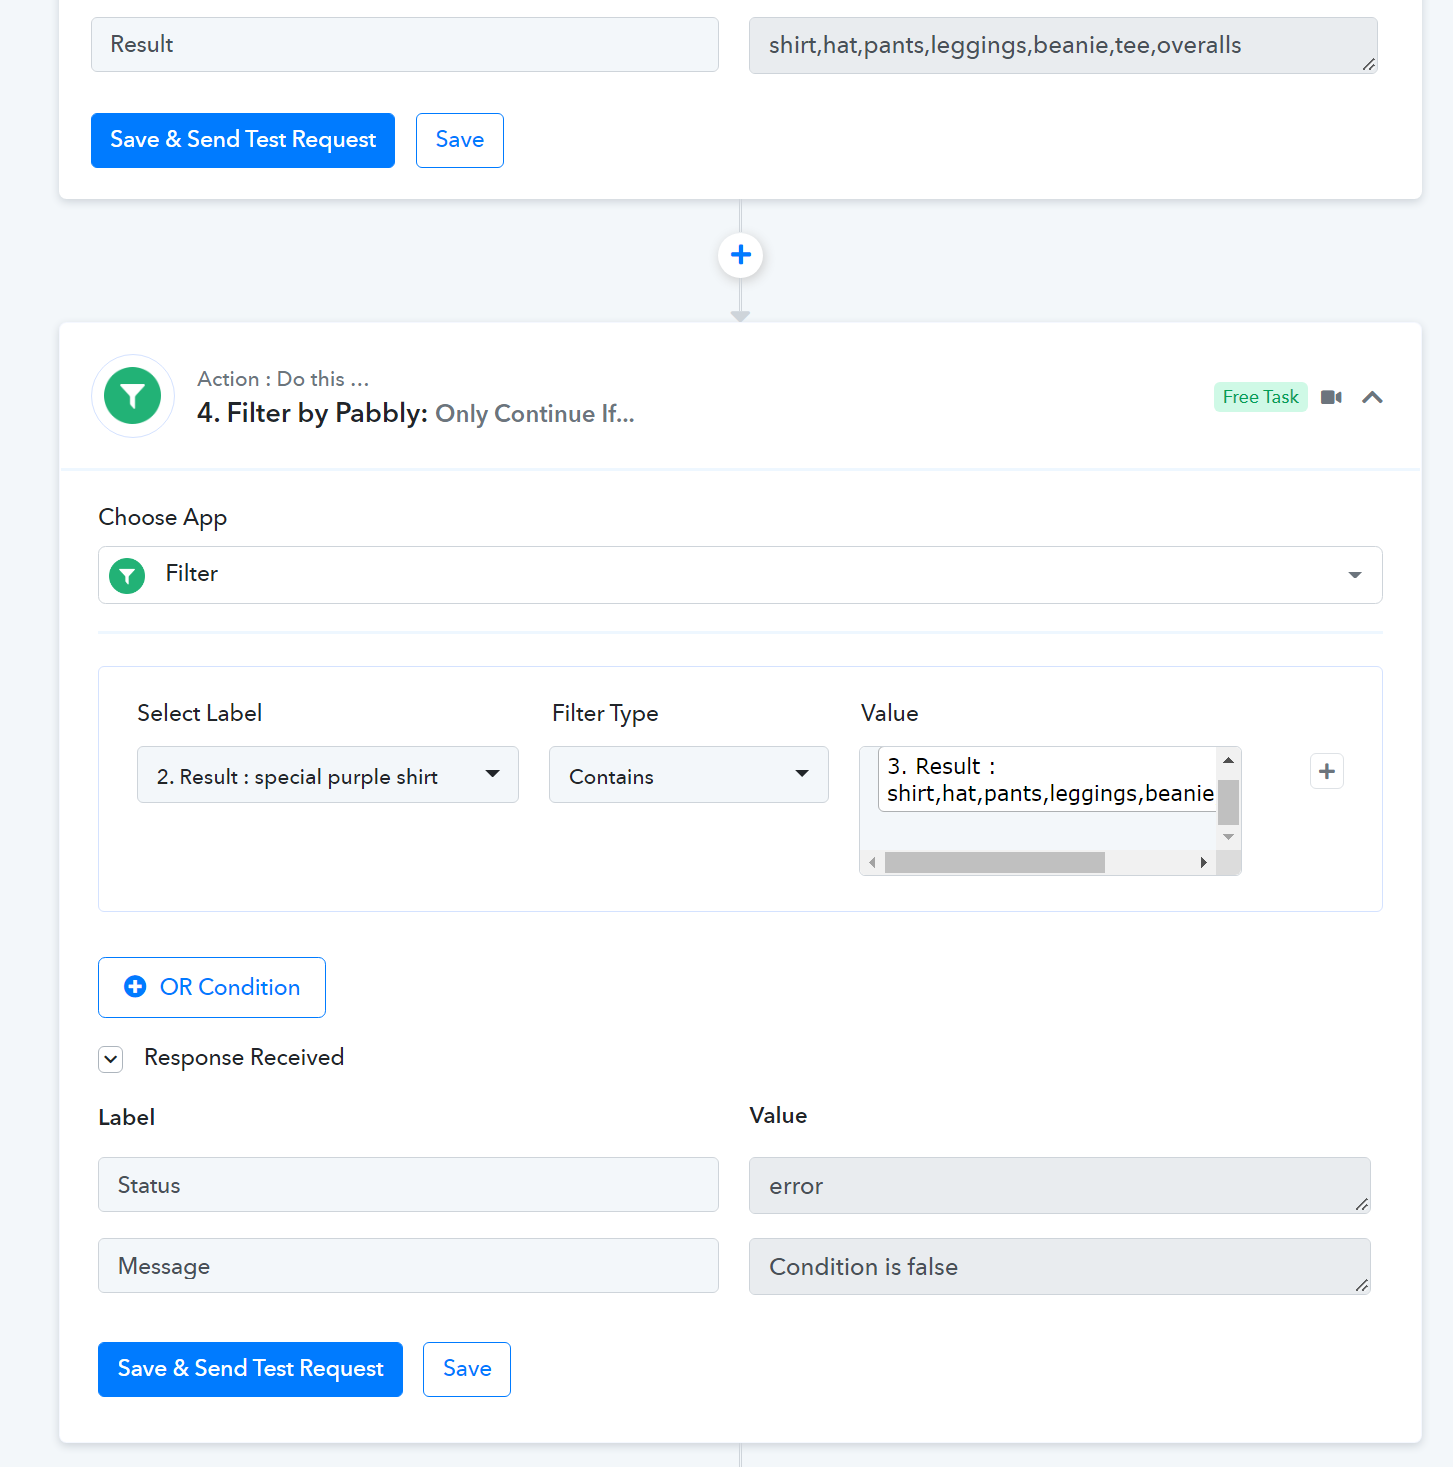The width and height of the screenshot is (1453, 1467).
Task: Click the Action : Do this … text
Action: pos(283,379)
